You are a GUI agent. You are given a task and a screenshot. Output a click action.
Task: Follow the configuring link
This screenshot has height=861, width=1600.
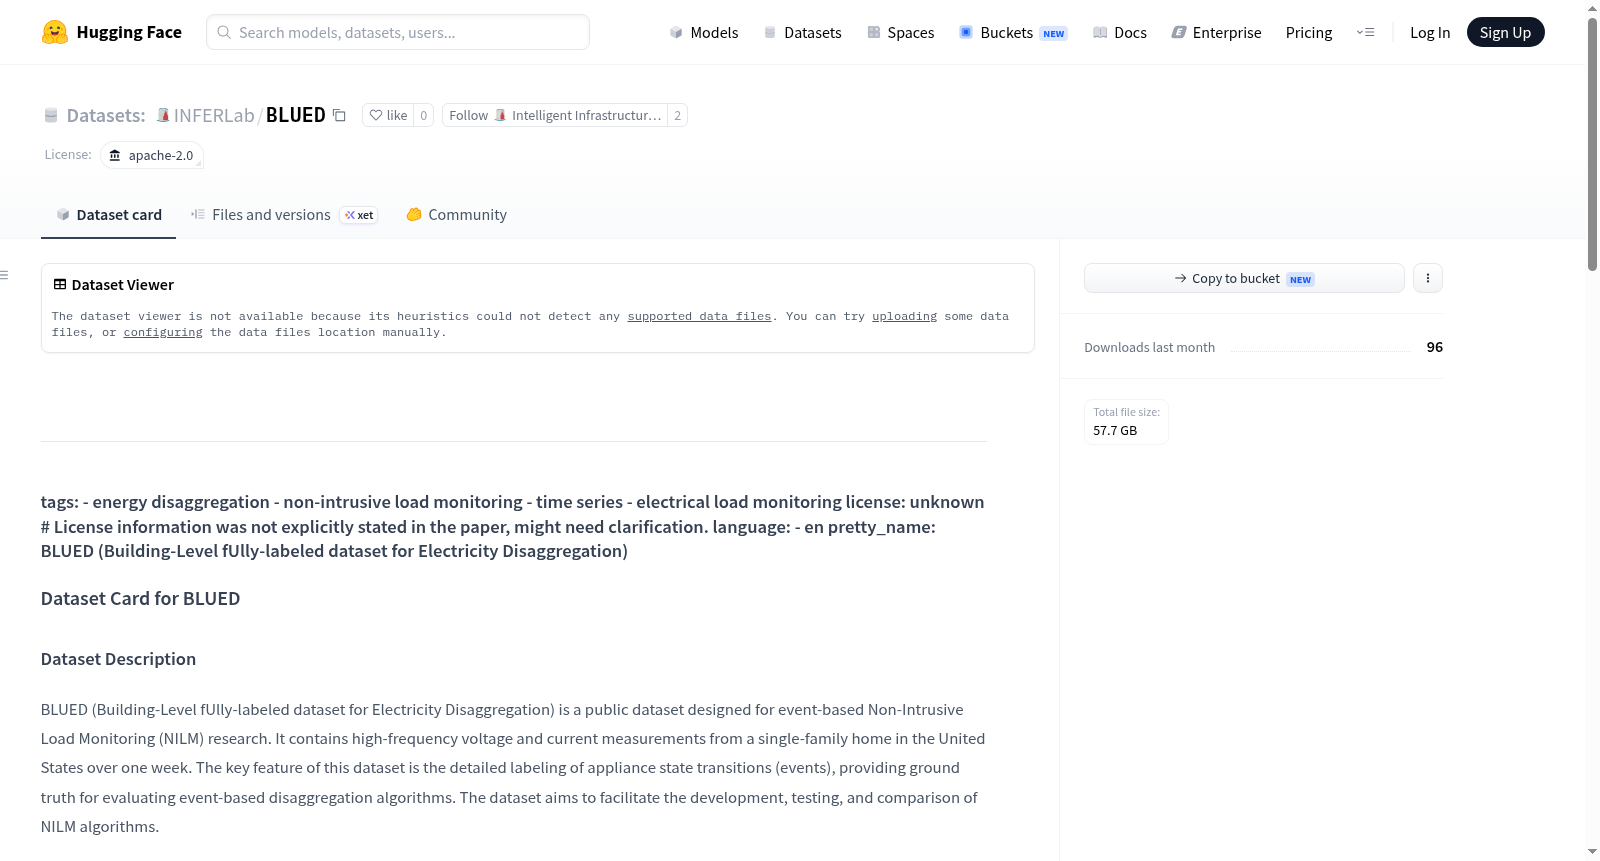[163, 332]
